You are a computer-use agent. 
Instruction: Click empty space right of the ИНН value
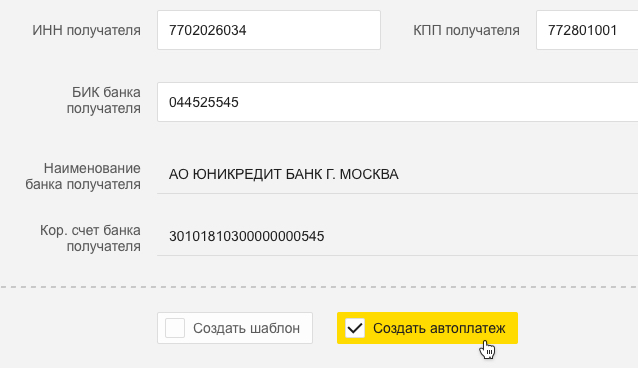click(313, 30)
